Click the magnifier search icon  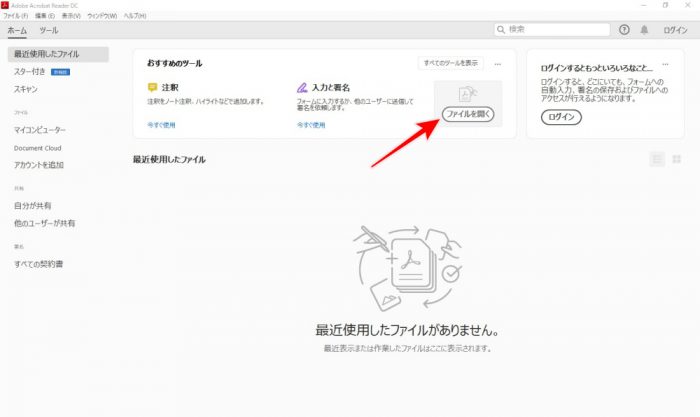[501, 29]
